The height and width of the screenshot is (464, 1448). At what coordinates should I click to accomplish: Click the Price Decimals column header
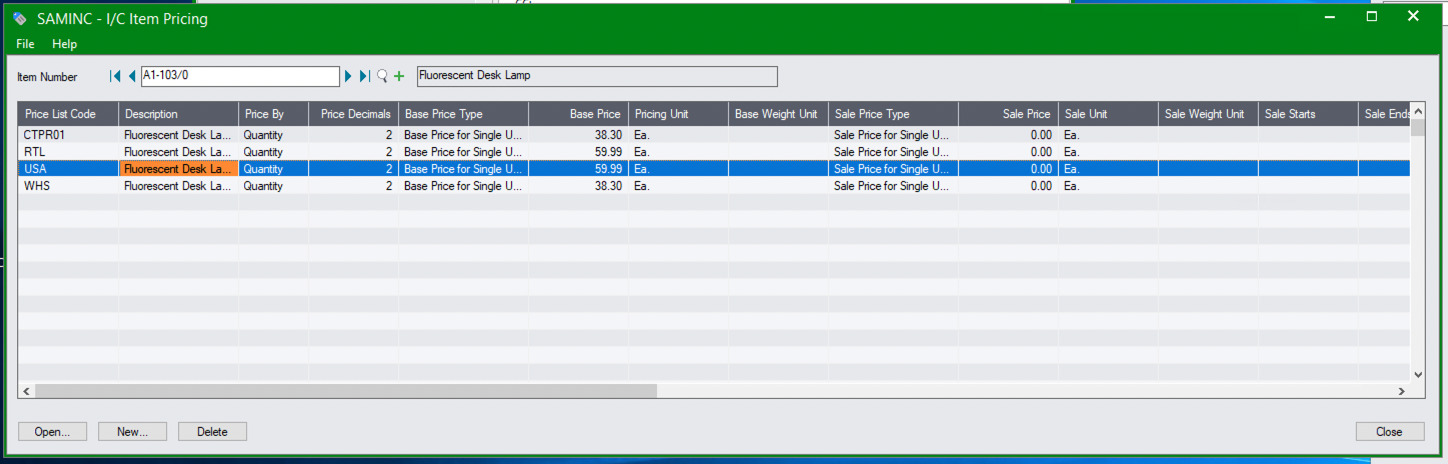click(x=353, y=114)
